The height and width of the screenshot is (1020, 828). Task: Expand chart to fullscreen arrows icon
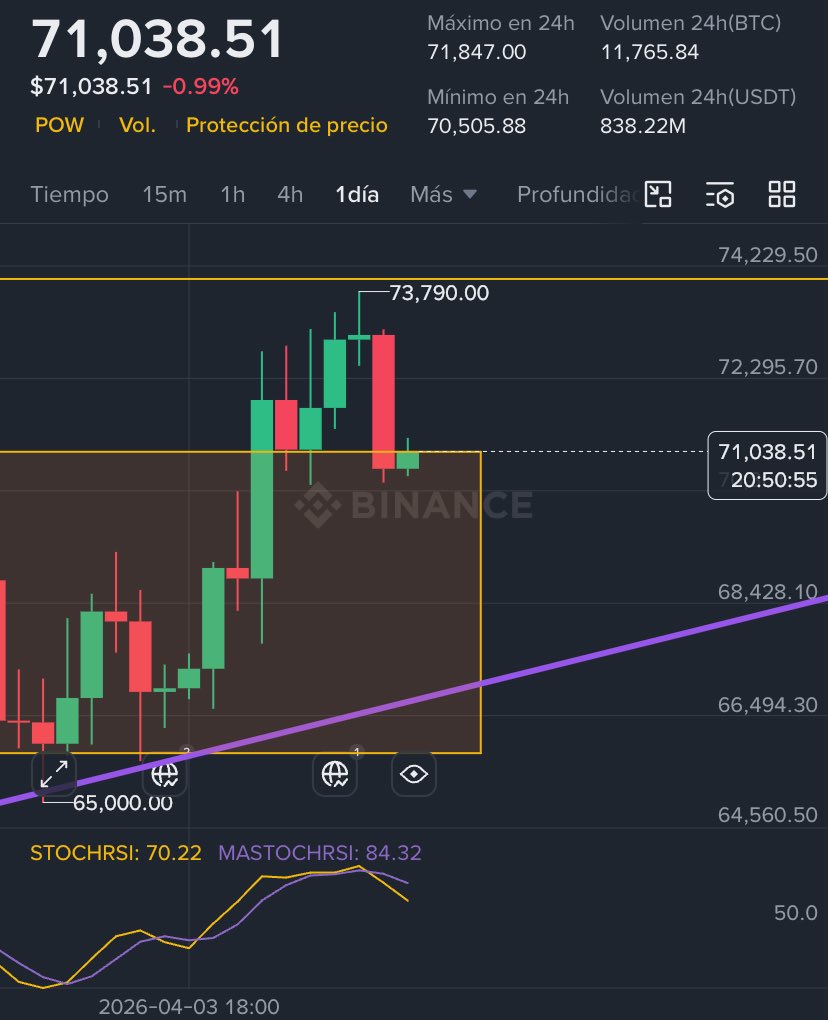point(54,773)
